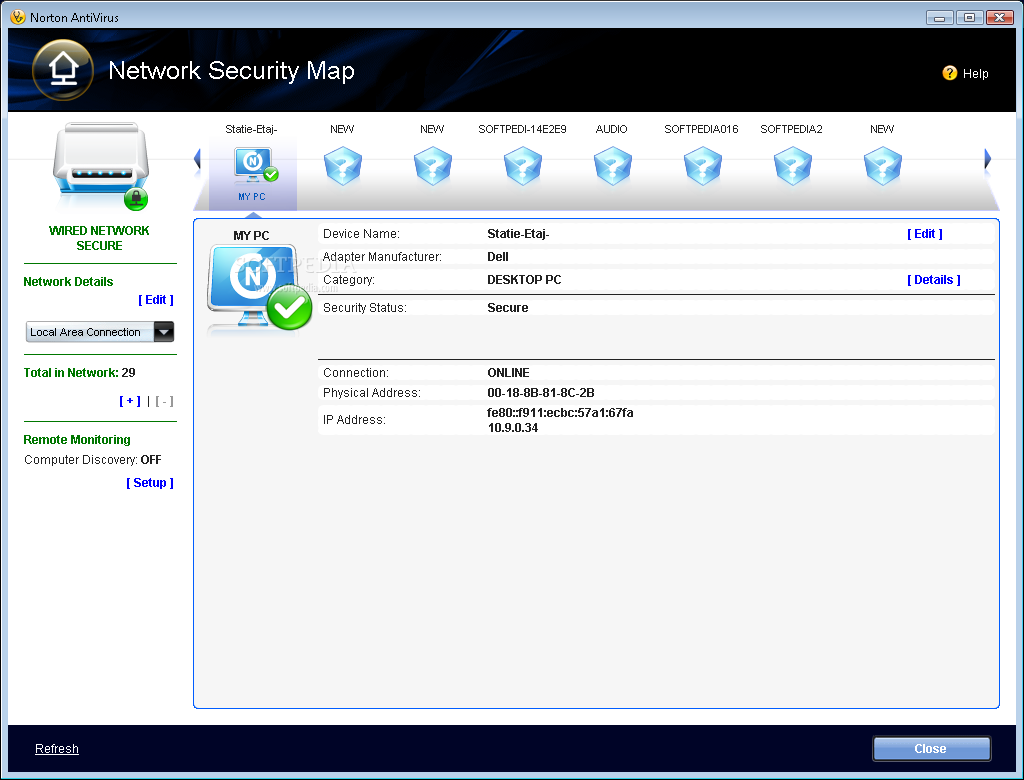Screen dimensions: 1024x780
Task: Maximize the Norton AntiVirus window
Action: pos(970,18)
